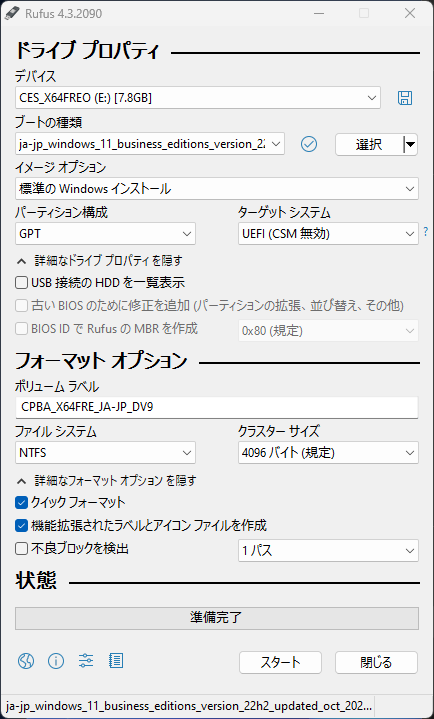The height and width of the screenshot is (719, 434).
Task: Uncheck 機能拡張されたラベルとアイコン ファイルを作成
Action: pos(22,525)
